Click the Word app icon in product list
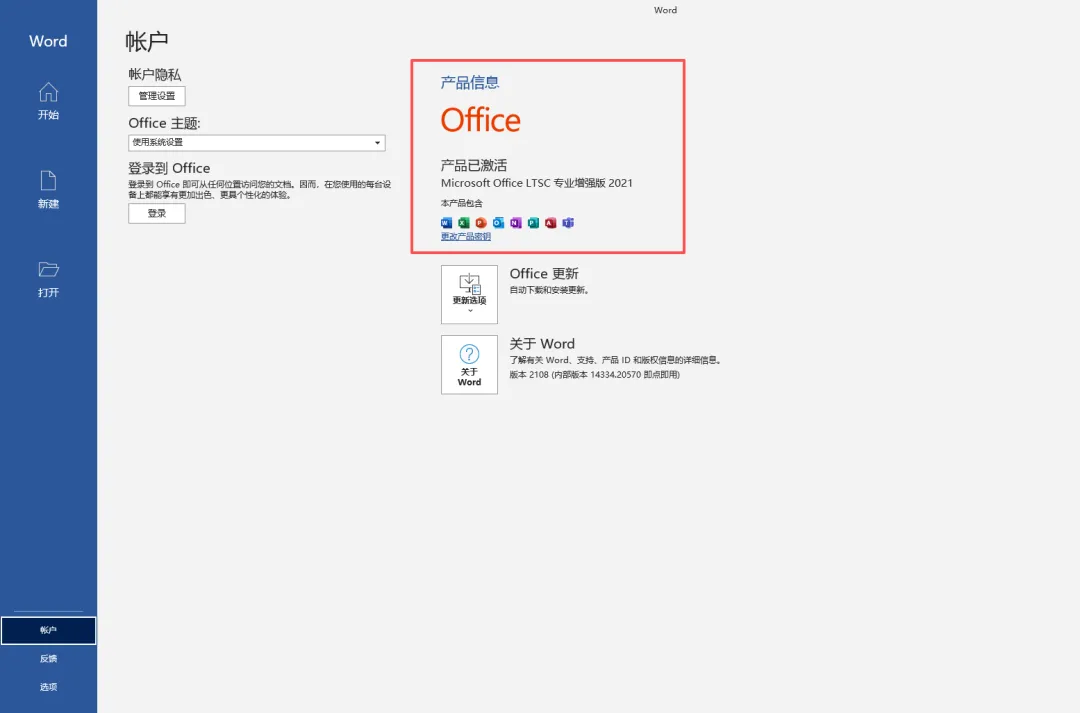The height and width of the screenshot is (713, 1080). pos(446,223)
